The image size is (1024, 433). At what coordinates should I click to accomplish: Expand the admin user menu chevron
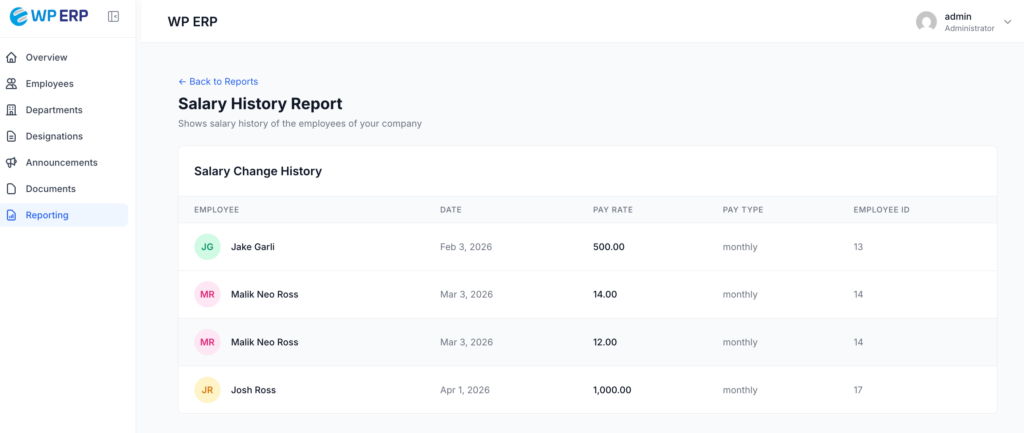[x=1007, y=22]
